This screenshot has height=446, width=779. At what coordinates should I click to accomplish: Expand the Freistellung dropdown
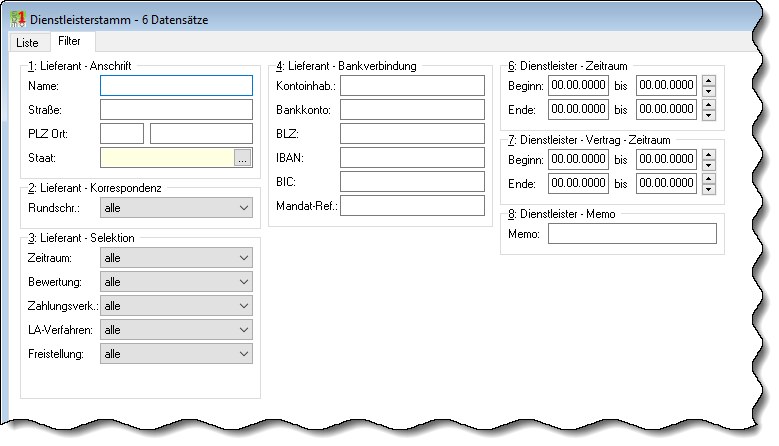176,354
